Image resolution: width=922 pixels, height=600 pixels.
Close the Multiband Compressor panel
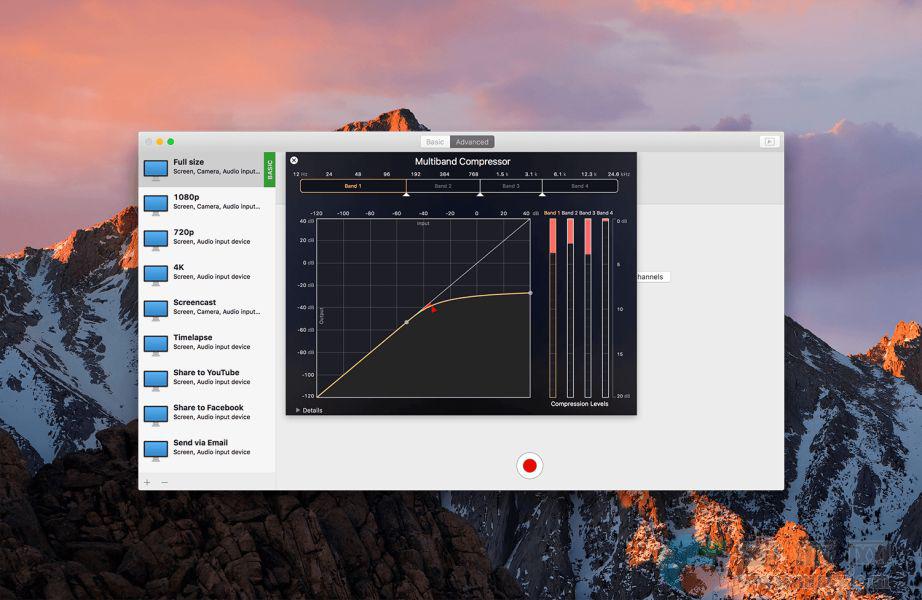tap(294, 160)
